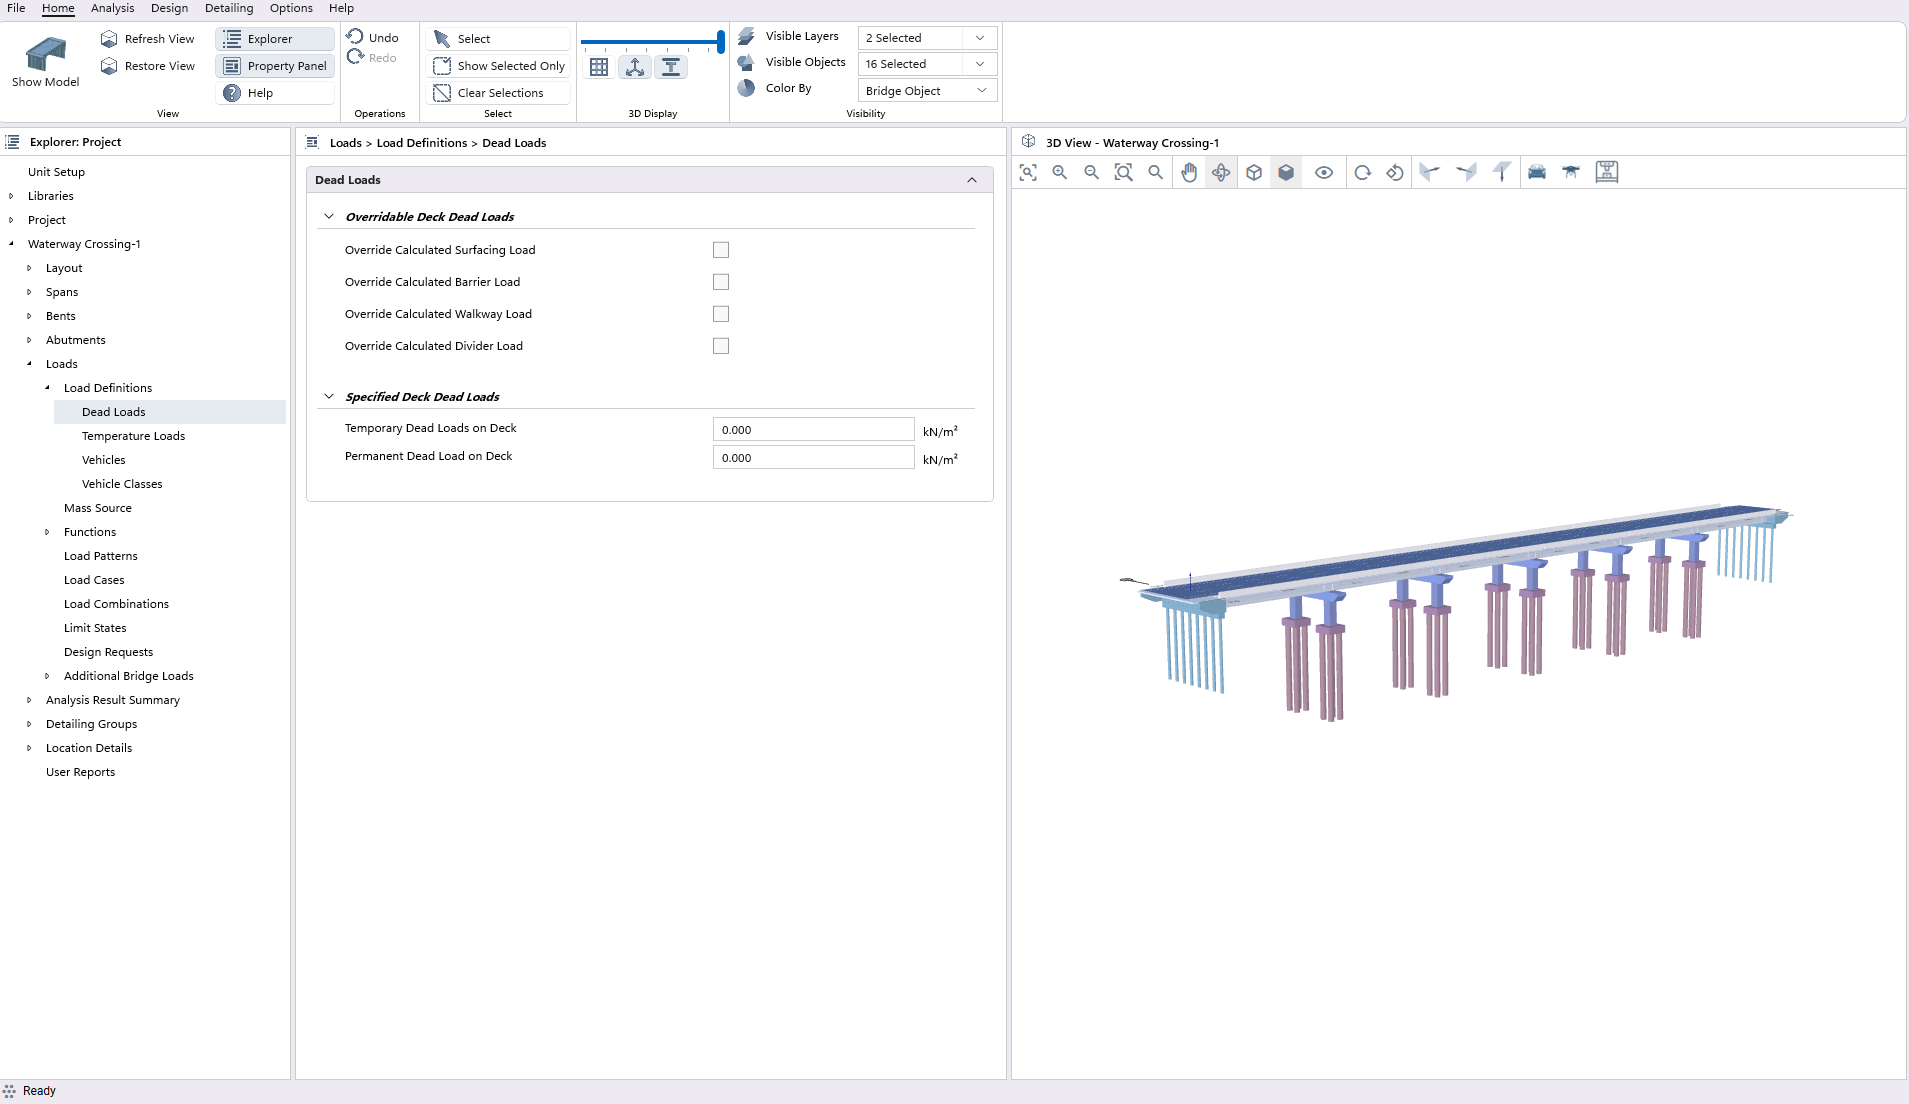This screenshot has width=1909, height=1104.
Task: Open the Detailing menu
Action: click(229, 8)
